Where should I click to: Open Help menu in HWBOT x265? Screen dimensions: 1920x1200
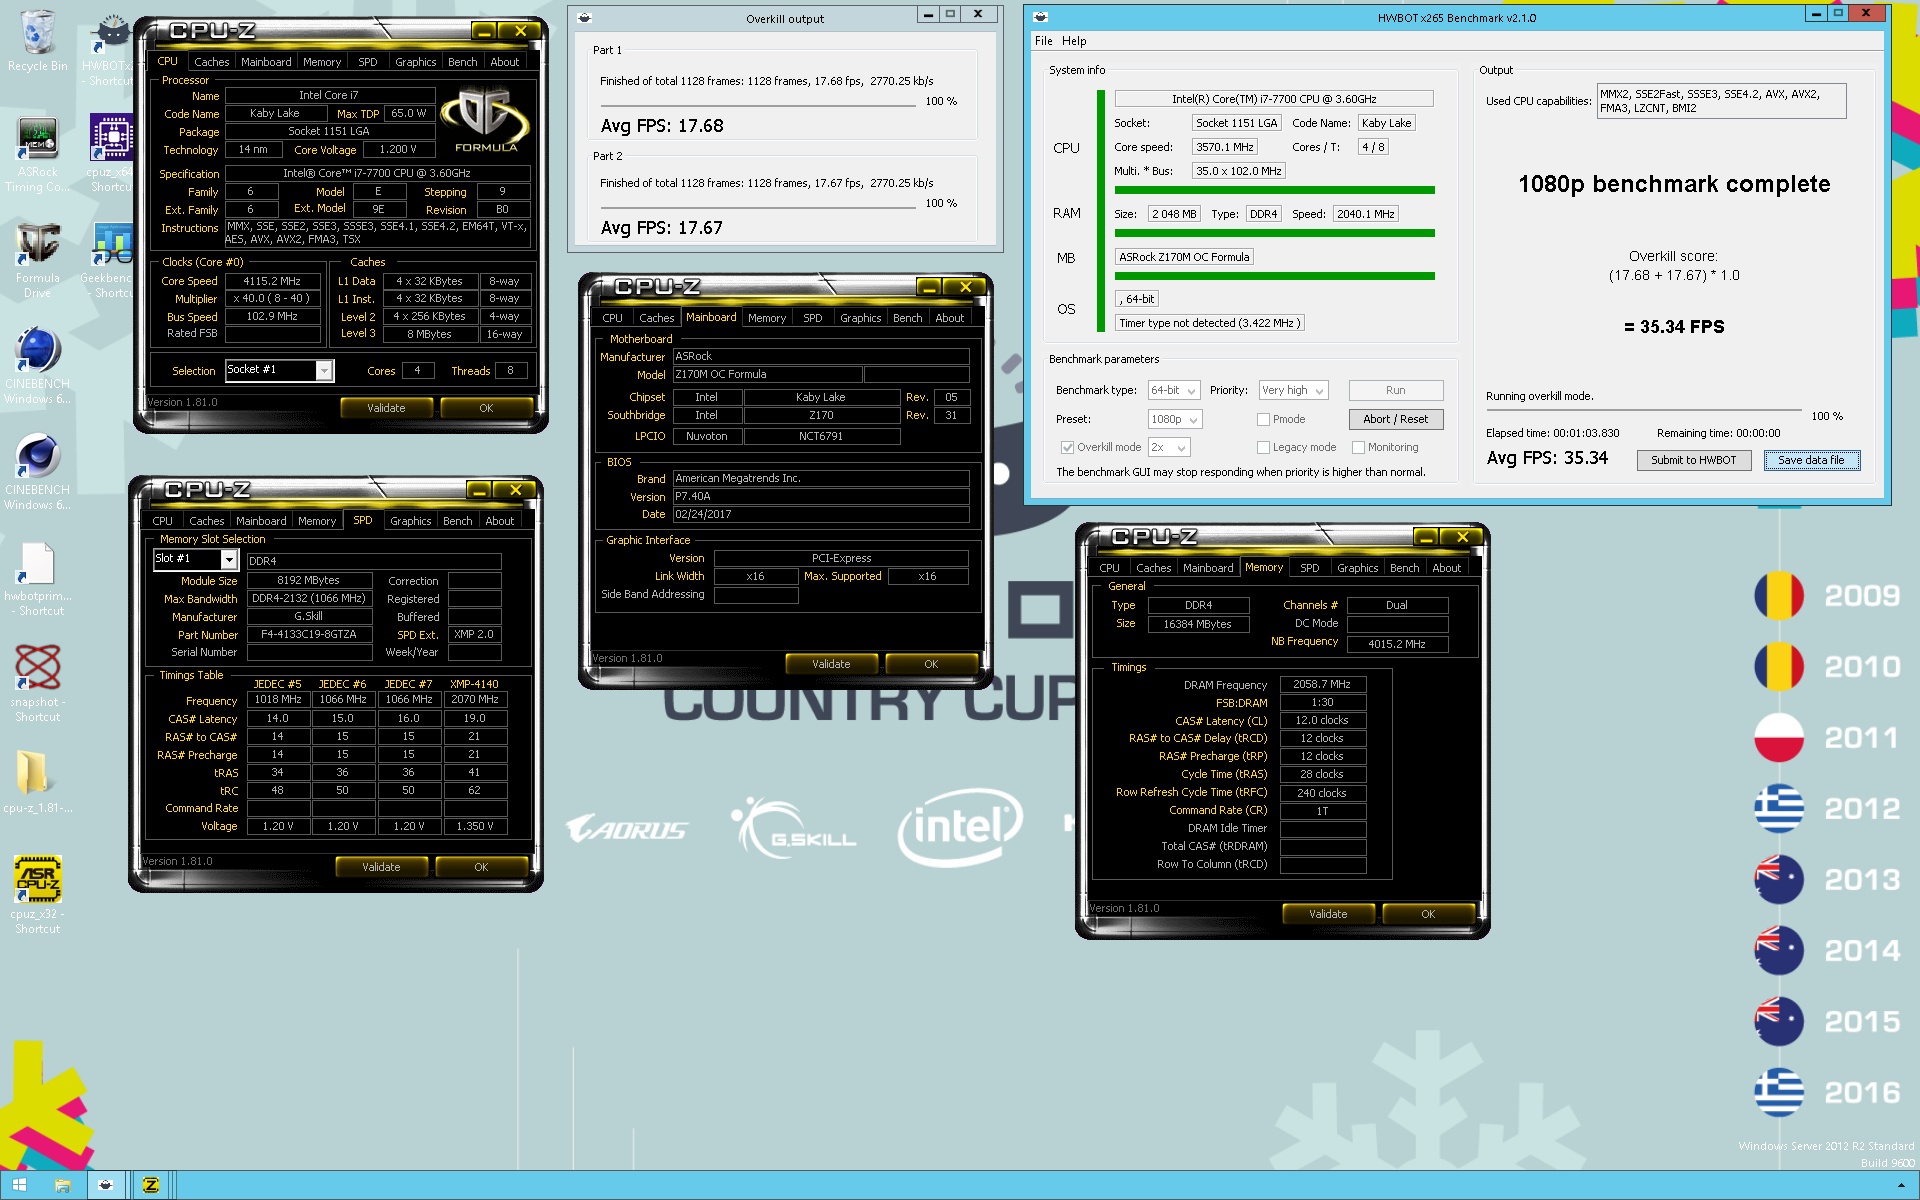tap(1074, 41)
